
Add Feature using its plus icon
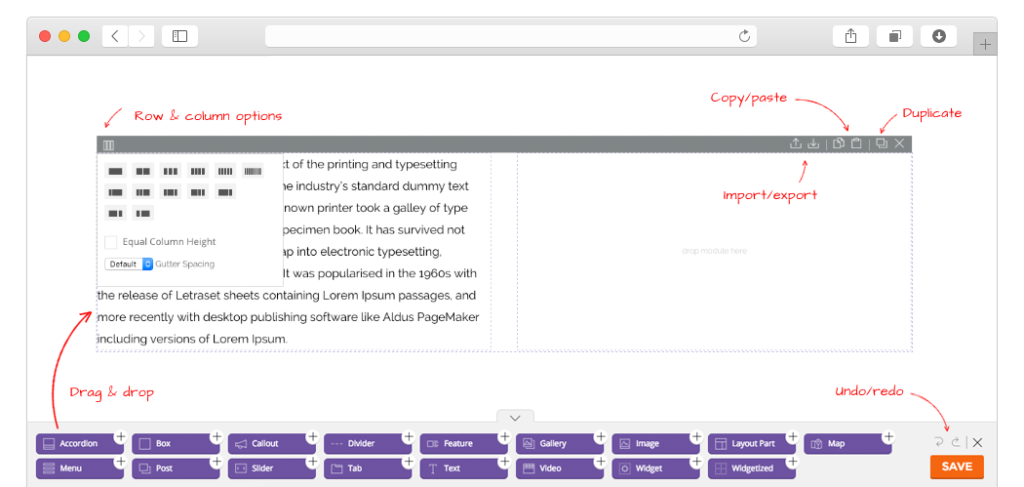click(x=504, y=436)
